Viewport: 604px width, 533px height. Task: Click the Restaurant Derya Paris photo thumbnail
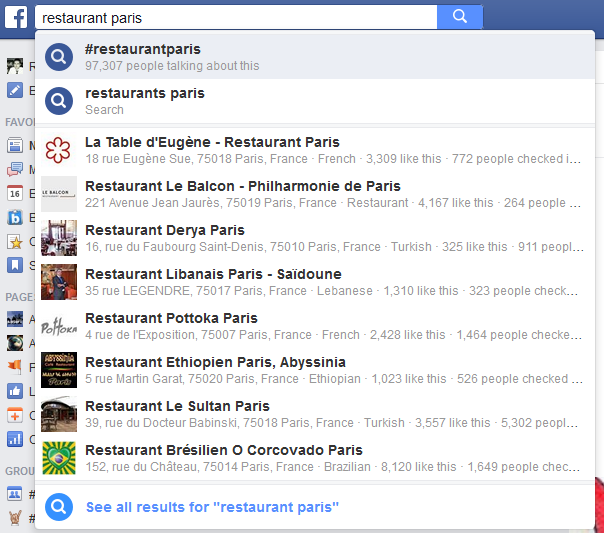(x=59, y=238)
